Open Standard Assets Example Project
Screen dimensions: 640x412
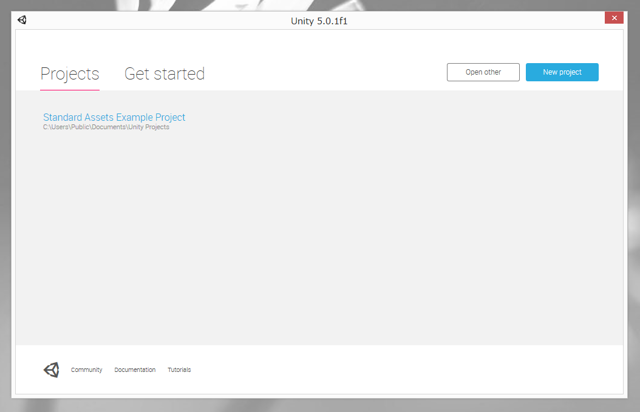[x=114, y=117]
